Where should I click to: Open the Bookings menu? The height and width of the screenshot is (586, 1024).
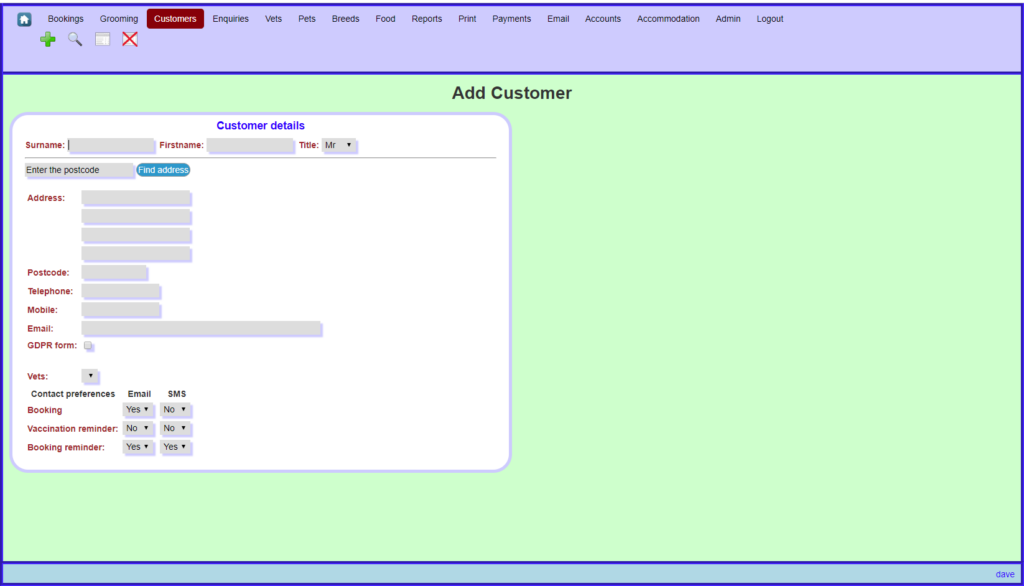[x=66, y=19]
